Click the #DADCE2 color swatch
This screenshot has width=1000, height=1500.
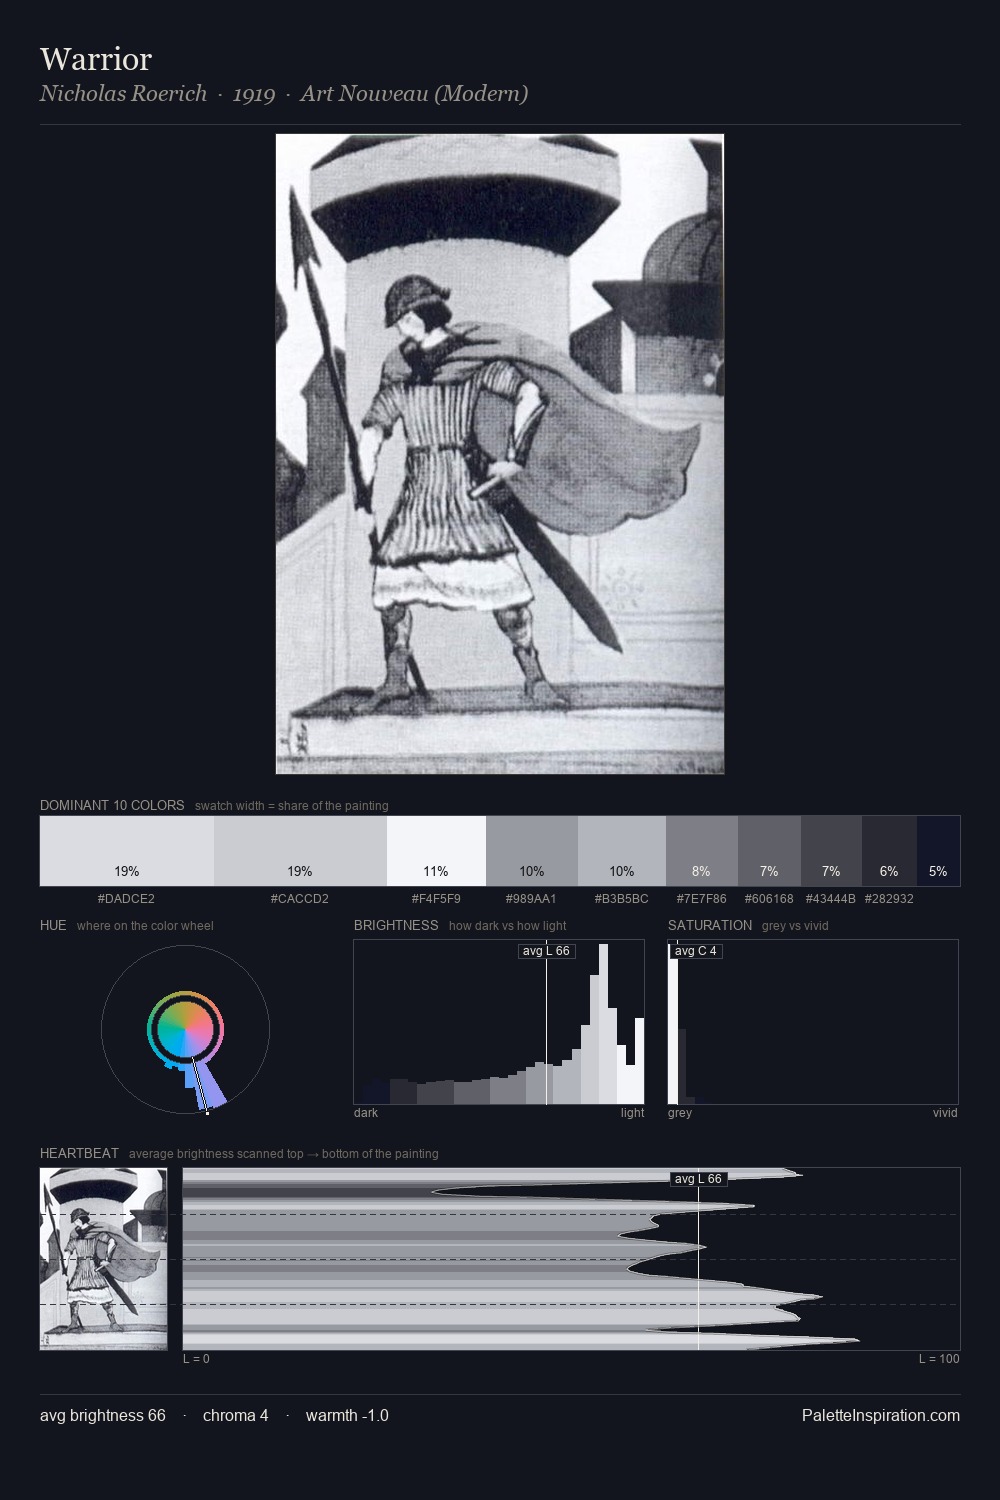click(x=127, y=851)
